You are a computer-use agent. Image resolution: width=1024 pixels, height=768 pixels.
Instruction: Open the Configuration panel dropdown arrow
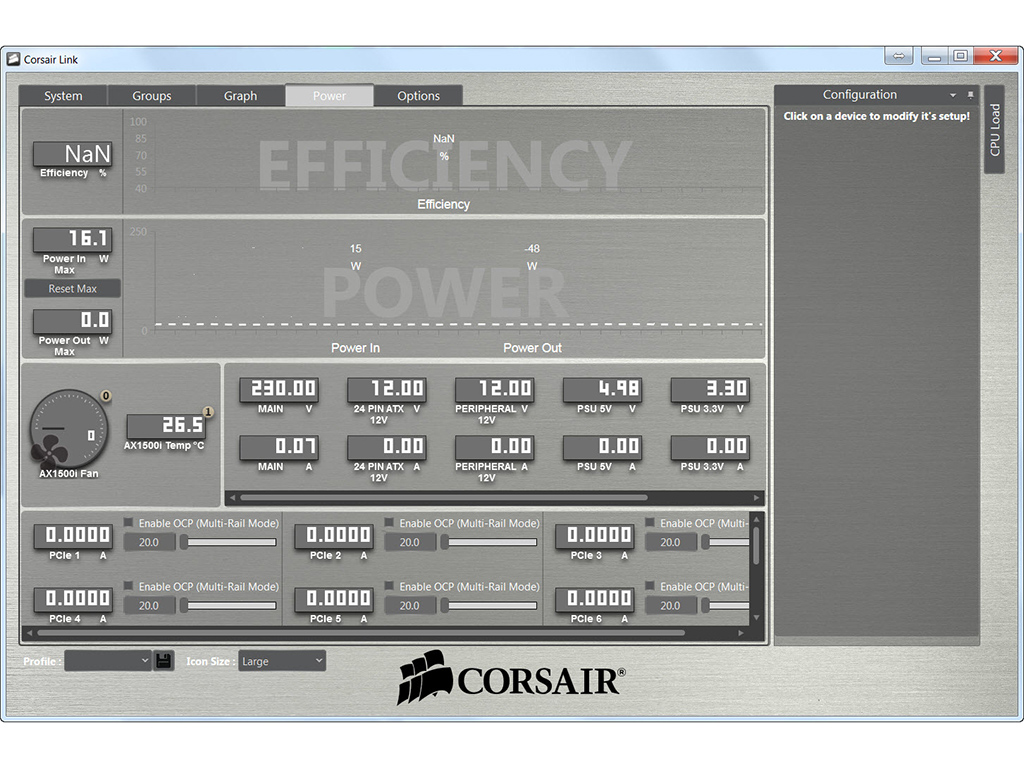[x=953, y=95]
